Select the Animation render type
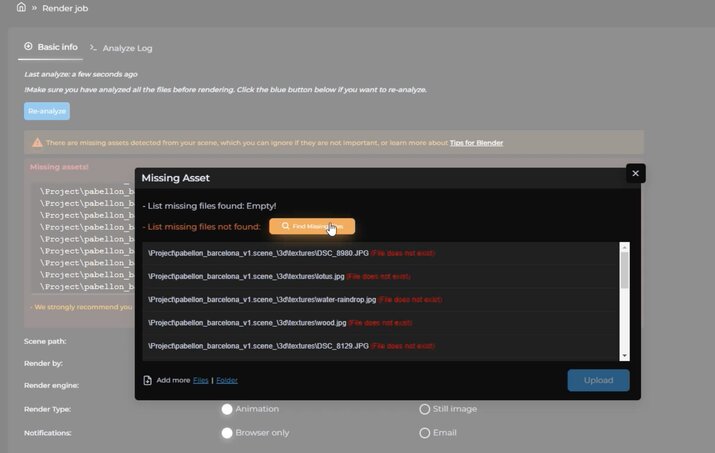Viewport: 715px width, 453px height. point(227,409)
